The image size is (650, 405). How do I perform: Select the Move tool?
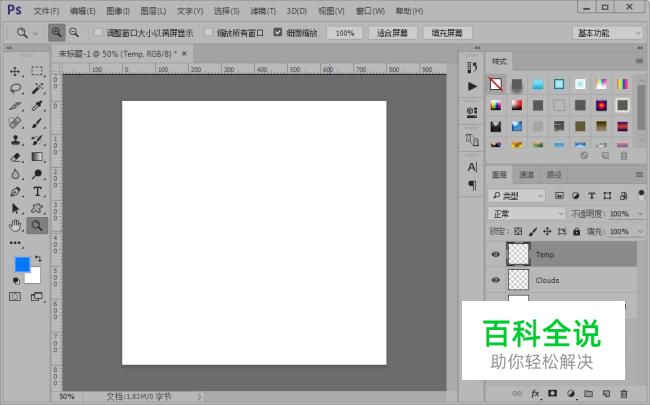point(15,71)
